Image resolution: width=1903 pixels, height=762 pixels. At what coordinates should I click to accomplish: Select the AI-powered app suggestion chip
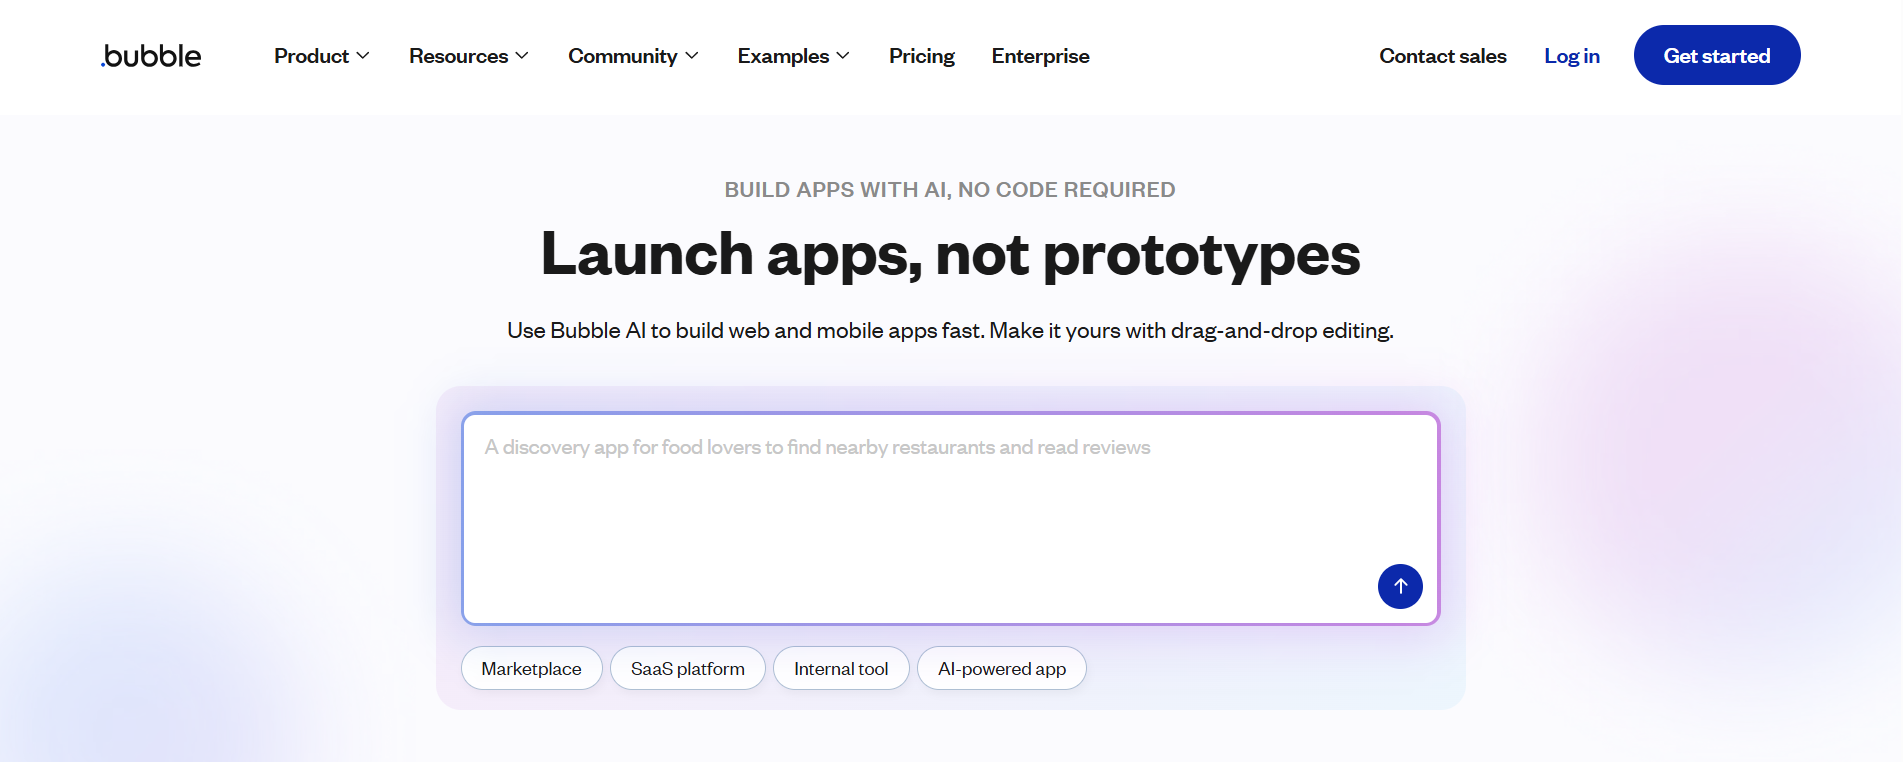[1001, 668]
